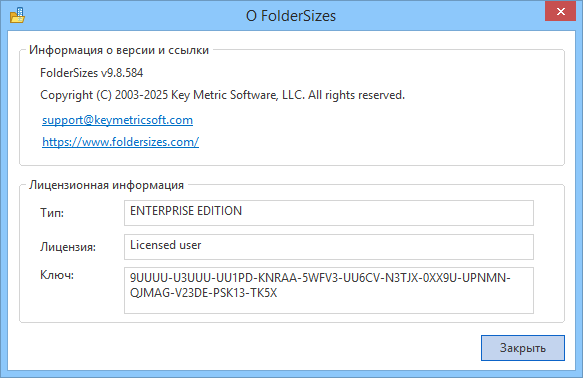Click the Copyright 2003-2025 Key Metric Software line
The image size is (583, 378).
tap(222, 95)
